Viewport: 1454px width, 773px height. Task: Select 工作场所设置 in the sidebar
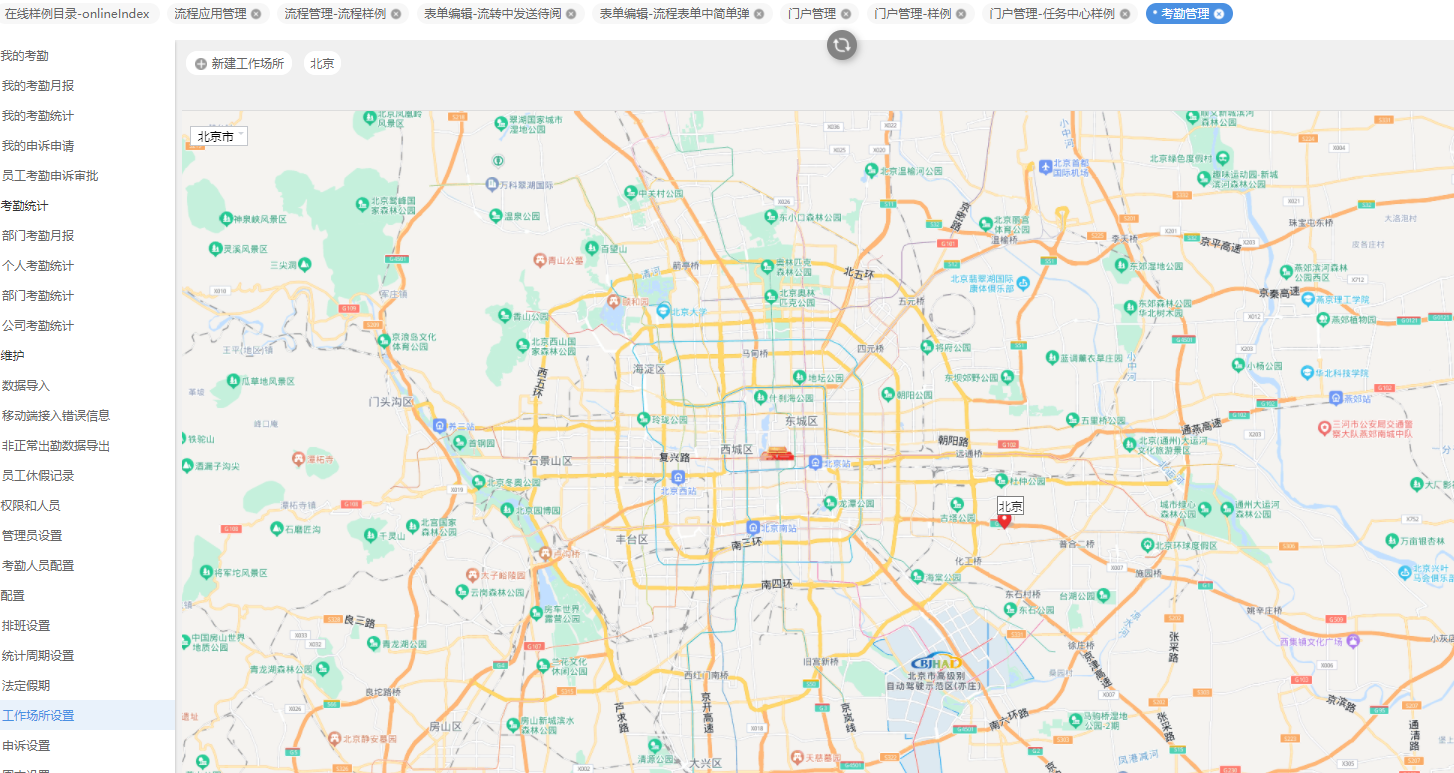click(87, 716)
